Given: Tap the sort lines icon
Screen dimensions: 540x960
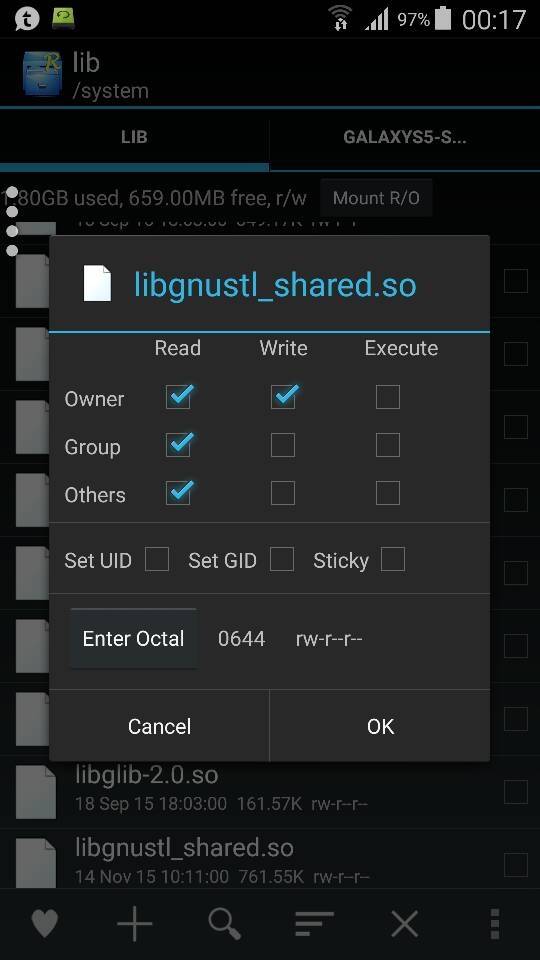Looking at the screenshot, I should point(314,923).
